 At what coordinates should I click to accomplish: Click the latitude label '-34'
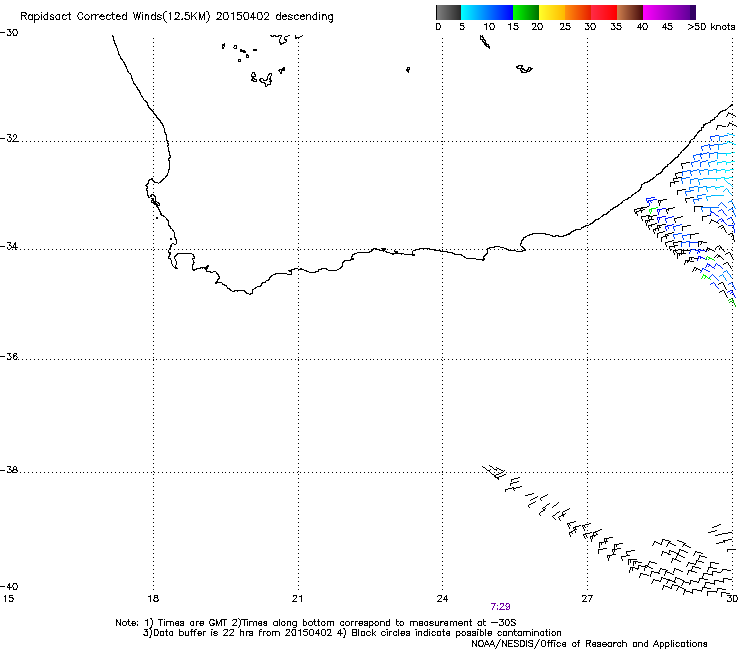click(9, 246)
